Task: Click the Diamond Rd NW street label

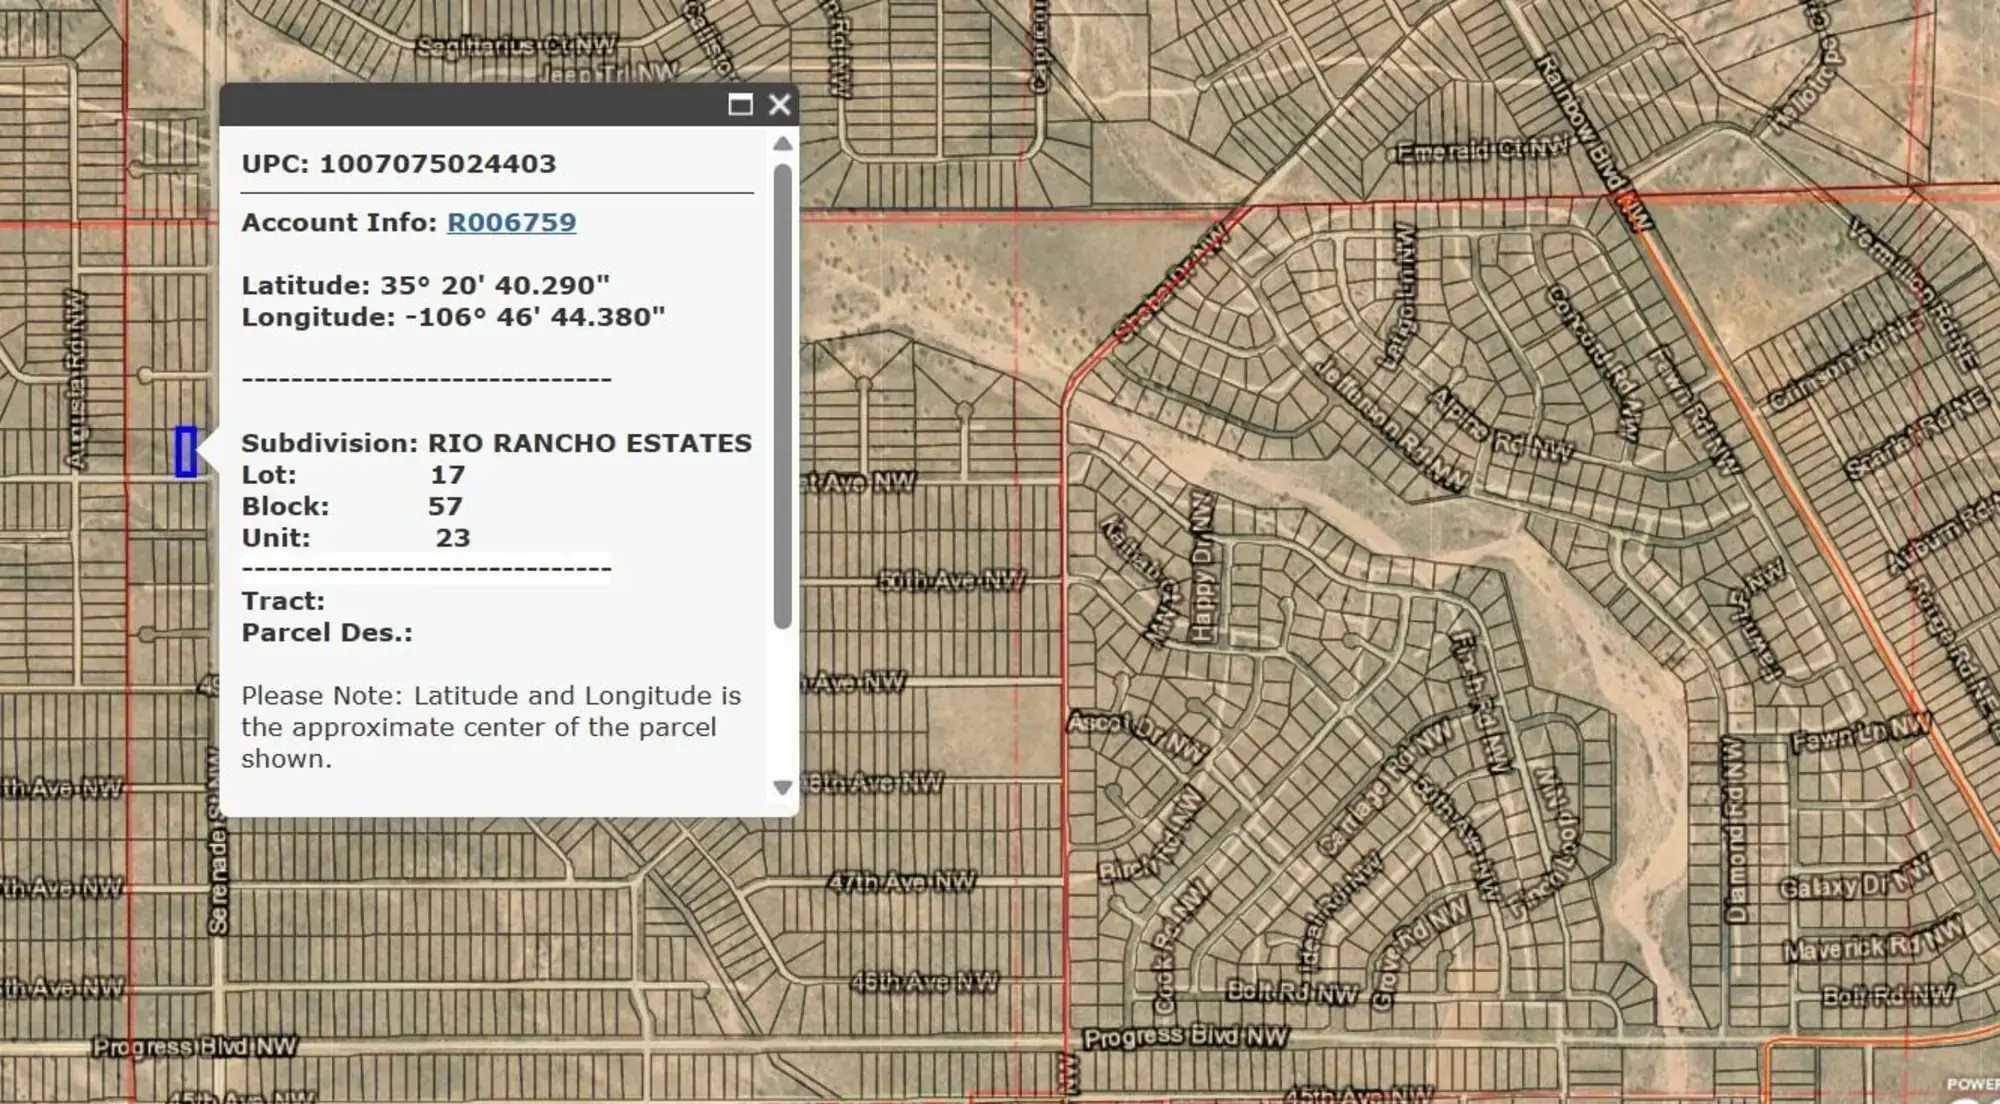Action: coord(1734,830)
